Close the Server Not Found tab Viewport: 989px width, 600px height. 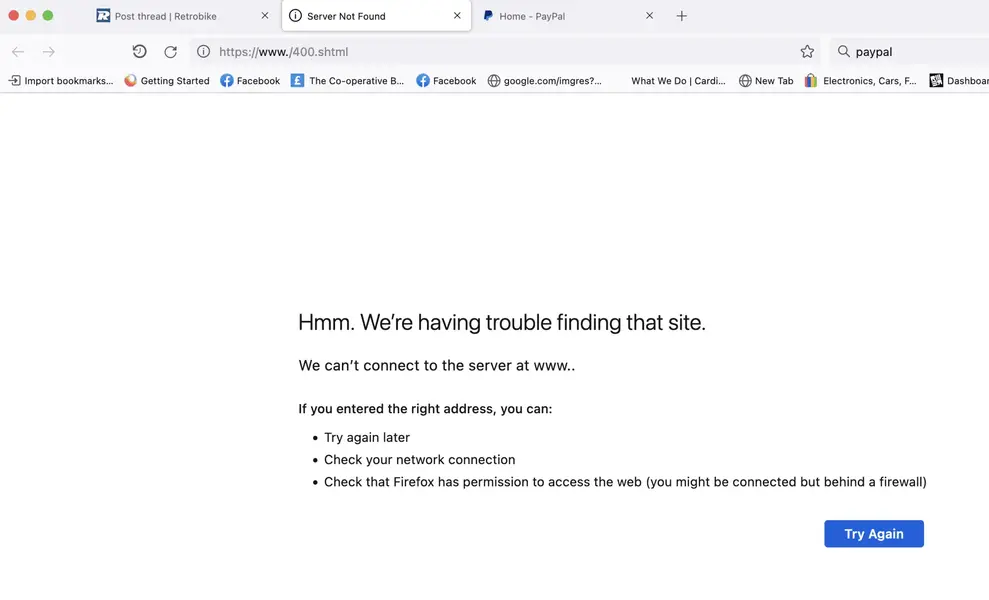[x=457, y=16]
